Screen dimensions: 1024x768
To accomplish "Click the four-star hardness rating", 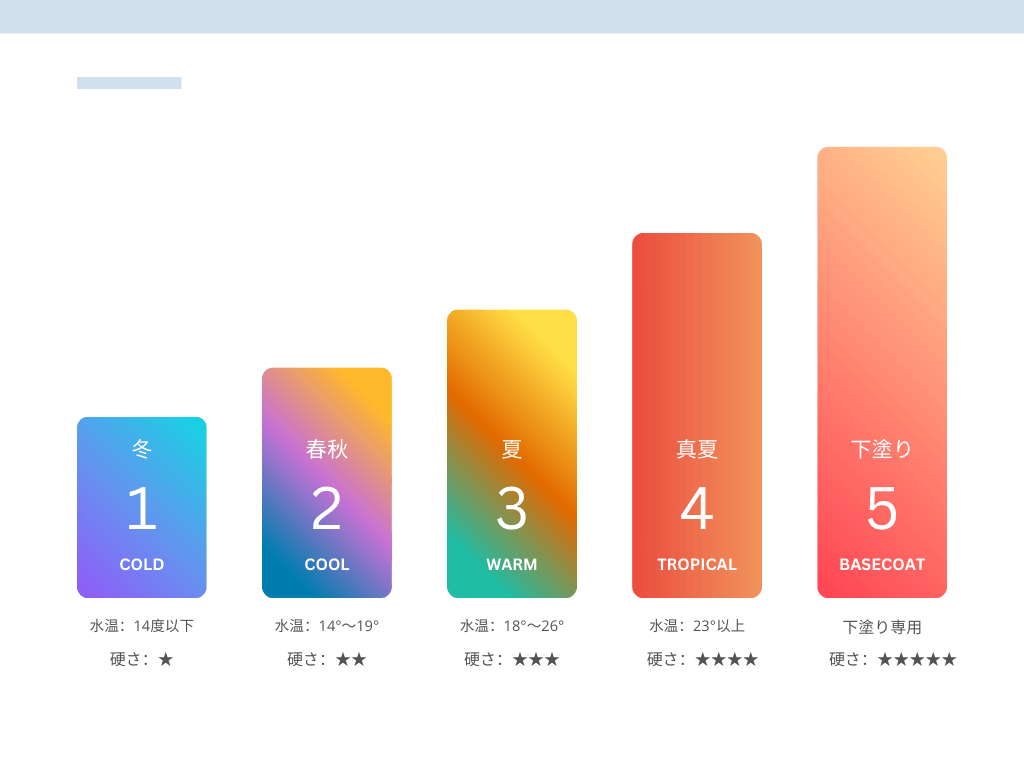I will (727, 660).
